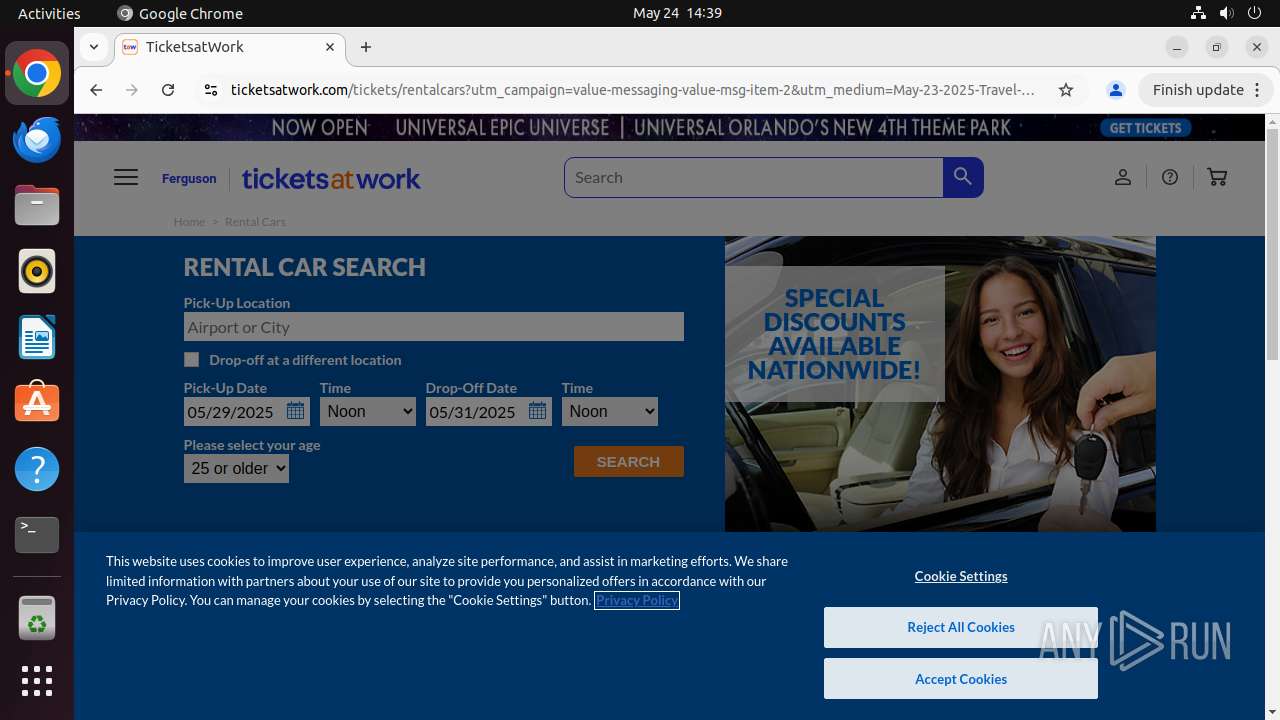Launch Google Chrome from dock
The height and width of the screenshot is (720, 1280).
[37, 74]
